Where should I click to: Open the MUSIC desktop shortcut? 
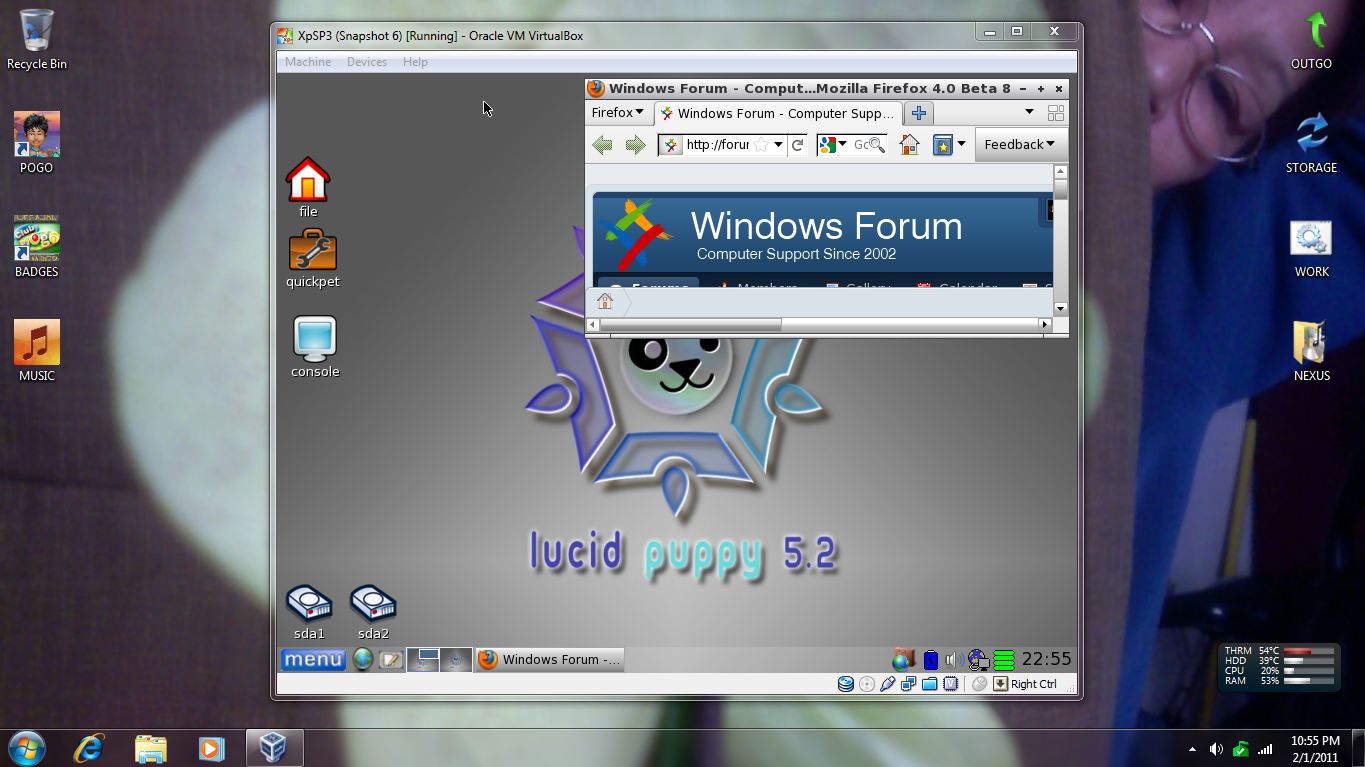click(x=37, y=351)
